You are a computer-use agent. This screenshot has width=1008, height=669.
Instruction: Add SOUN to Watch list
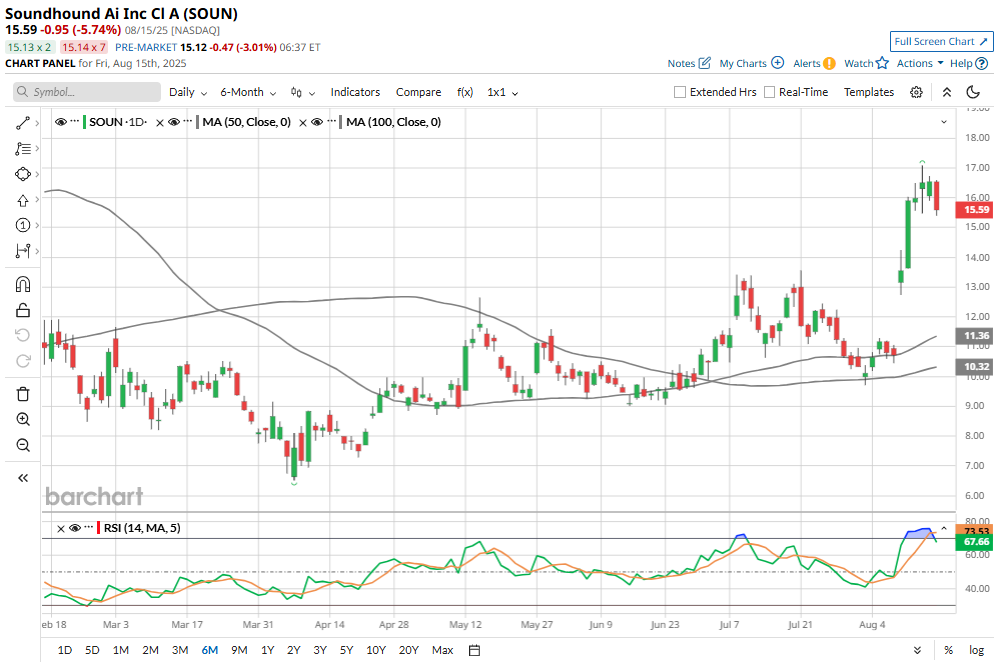click(866, 63)
